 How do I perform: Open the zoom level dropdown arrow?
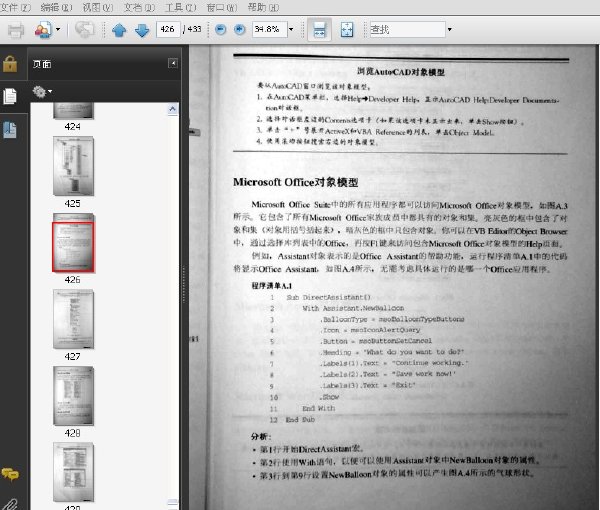pos(291,29)
